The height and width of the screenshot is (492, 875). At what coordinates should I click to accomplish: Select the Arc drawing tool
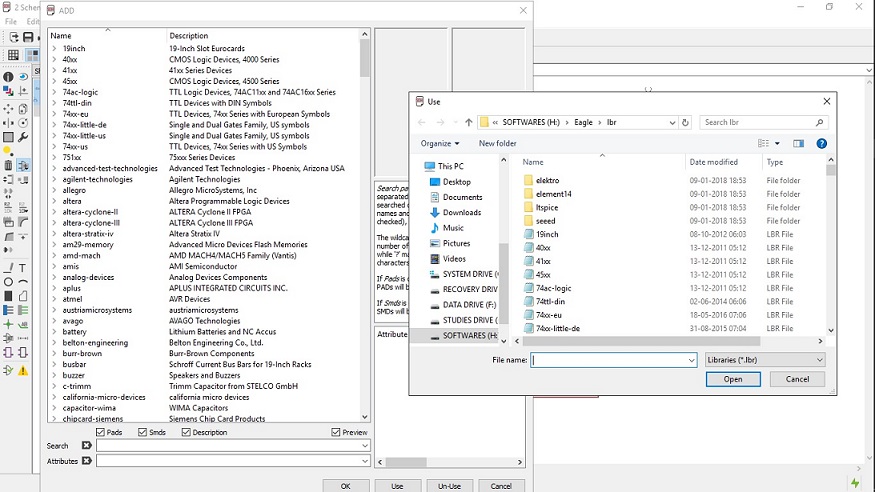pyautogui.click(x=23, y=282)
